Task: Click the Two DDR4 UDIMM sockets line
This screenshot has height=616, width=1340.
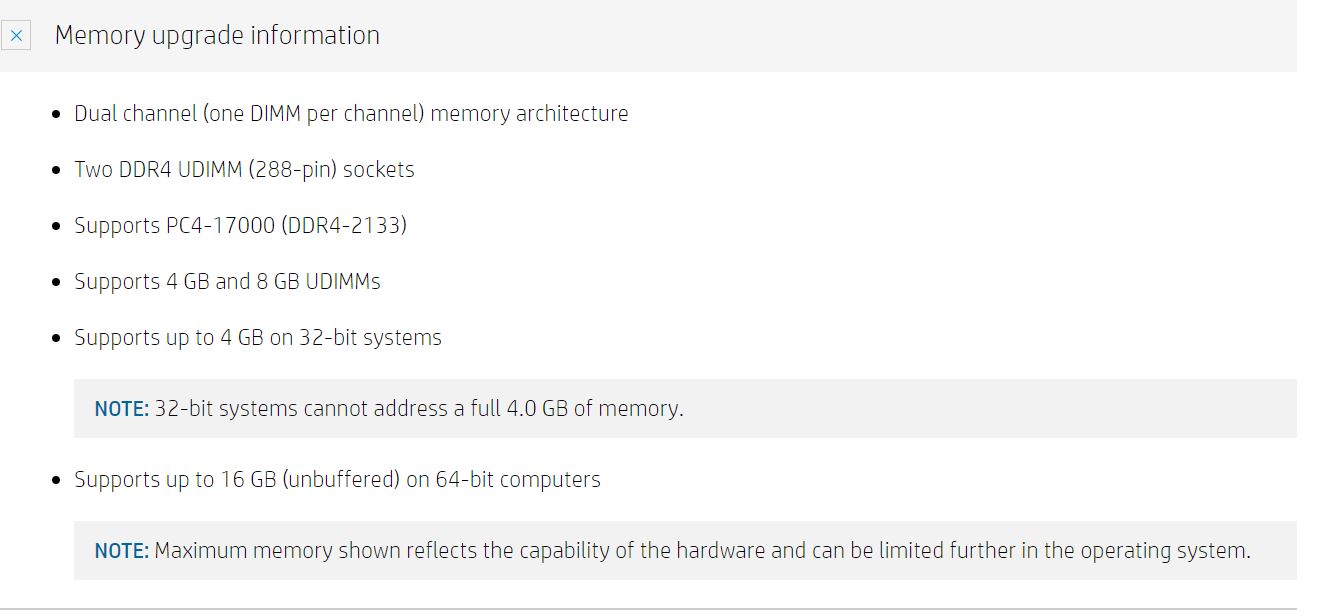Action: (244, 170)
